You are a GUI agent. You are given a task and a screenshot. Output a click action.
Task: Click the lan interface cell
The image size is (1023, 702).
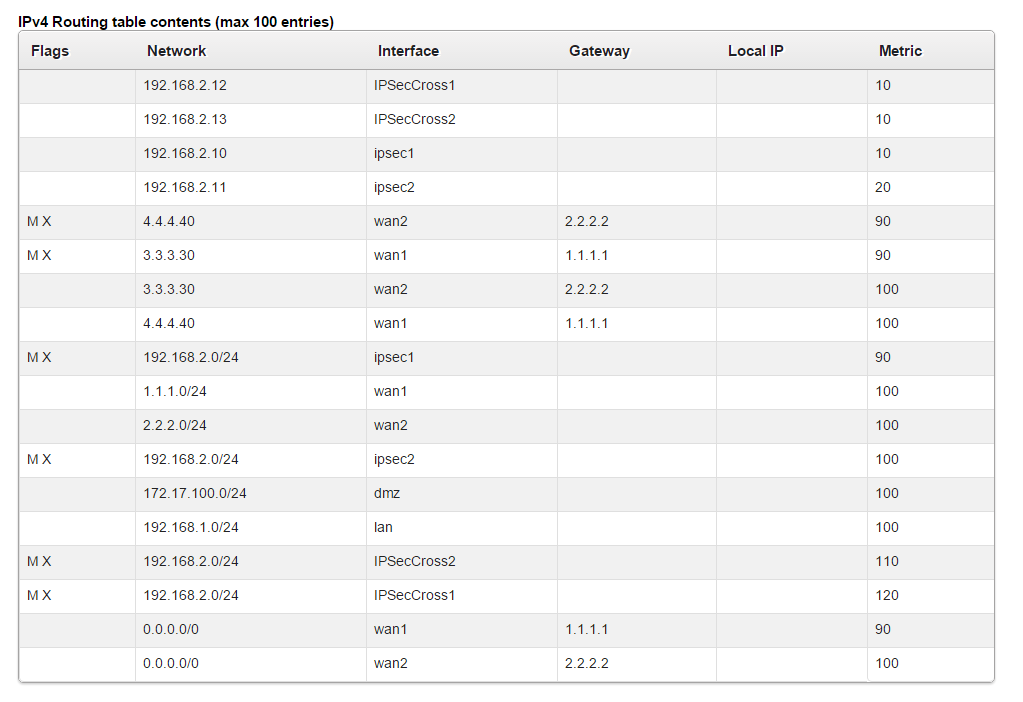[x=384, y=528]
